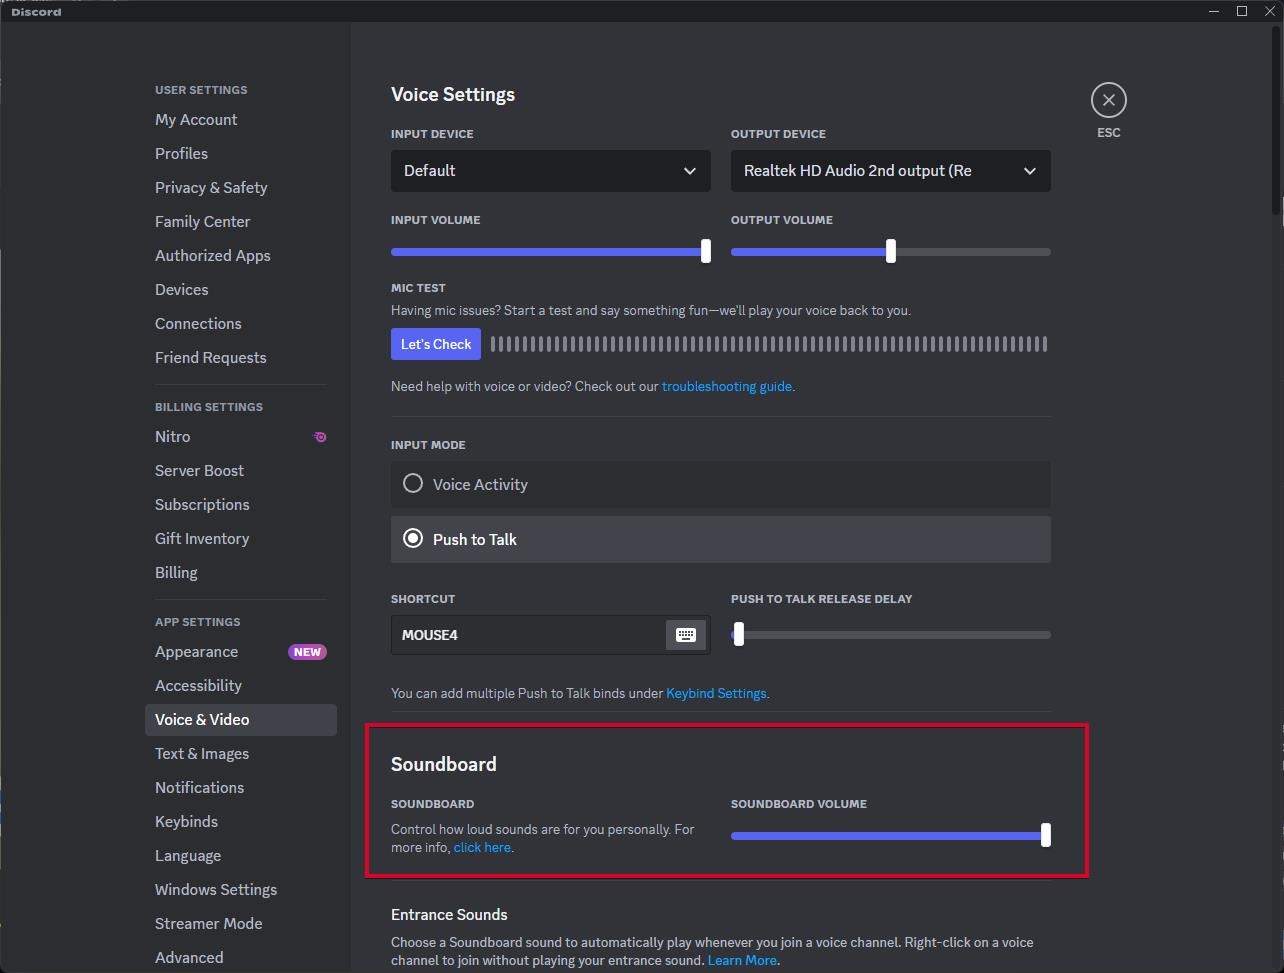Image resolution: width=1284 pixels, height=973 pixels.
Task: Select Voice & Video in the sidebar
Action: [x=241, y=720]
